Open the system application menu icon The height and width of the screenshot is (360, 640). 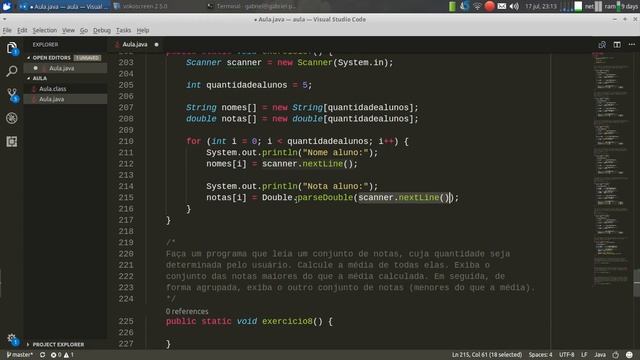tap(7, 6)
